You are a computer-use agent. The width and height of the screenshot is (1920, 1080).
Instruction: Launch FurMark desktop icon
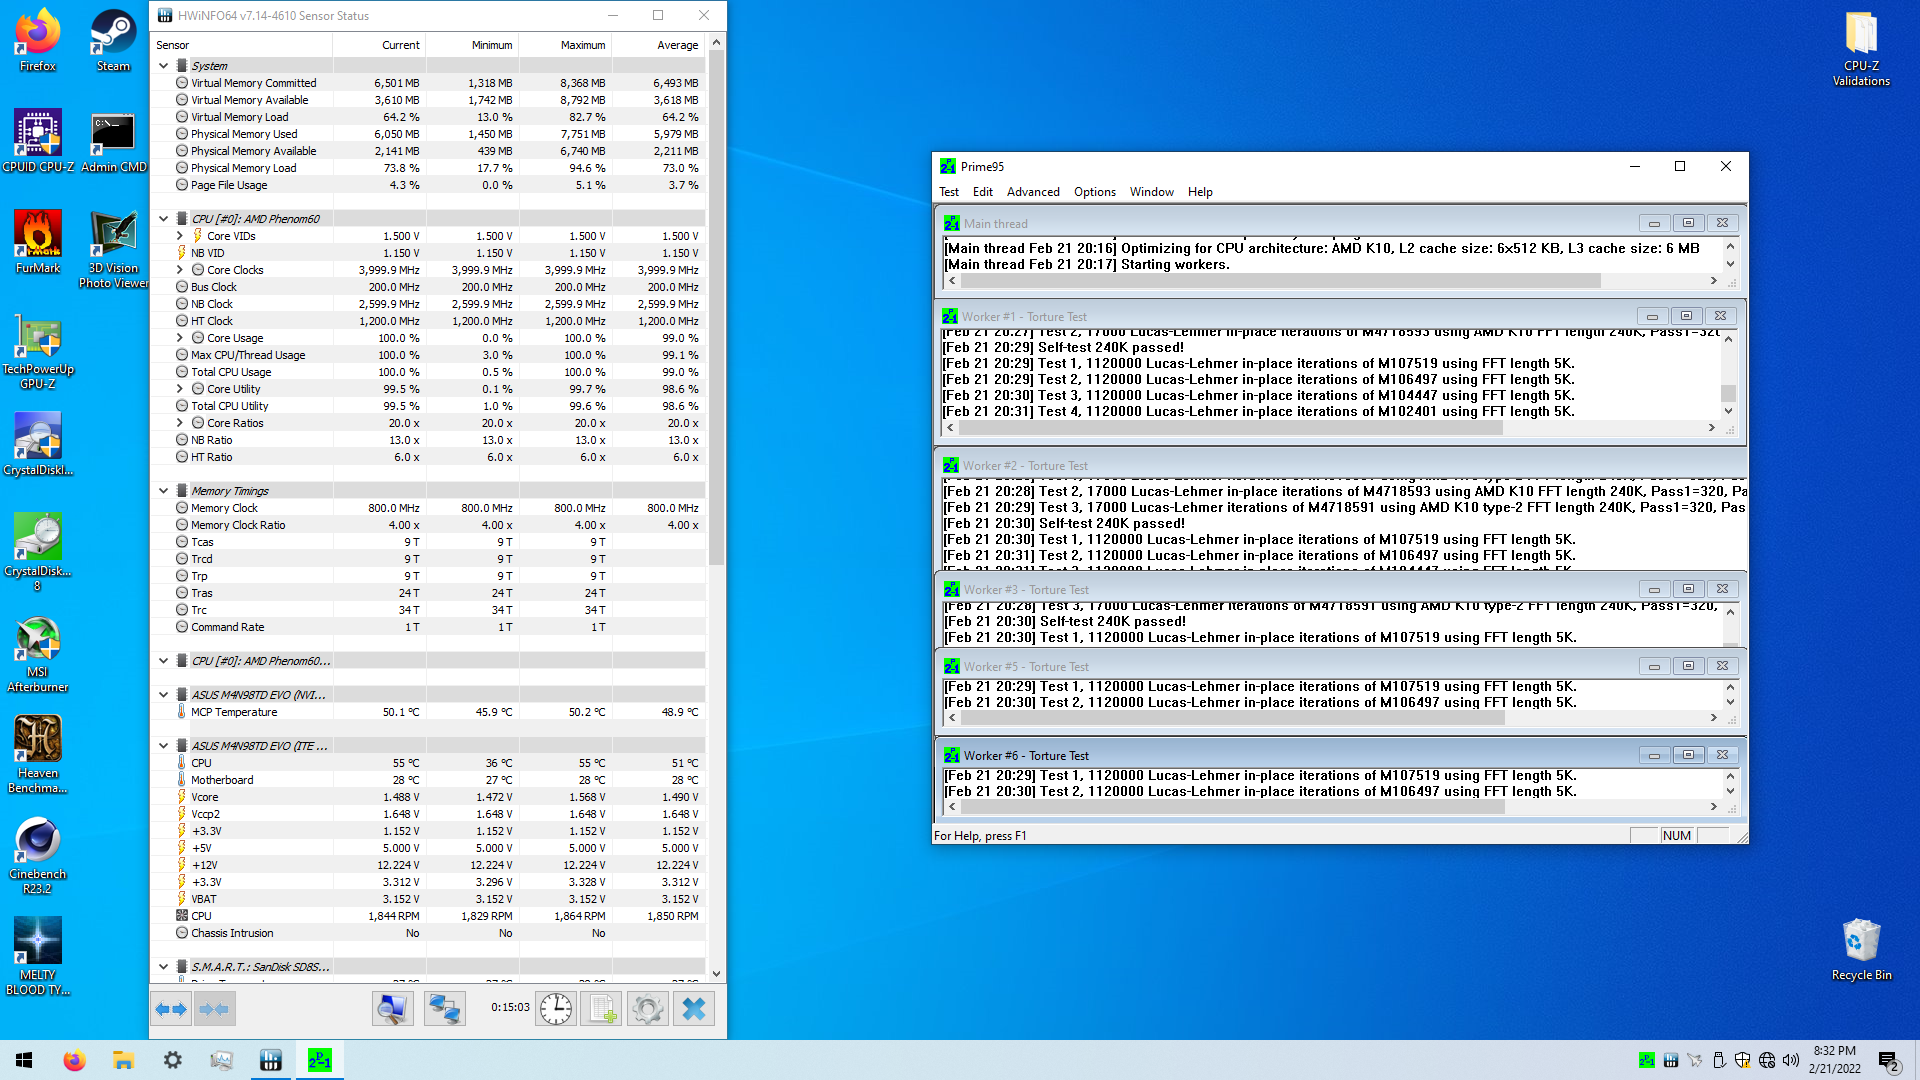pyautogui.click(x=38, y=242)
